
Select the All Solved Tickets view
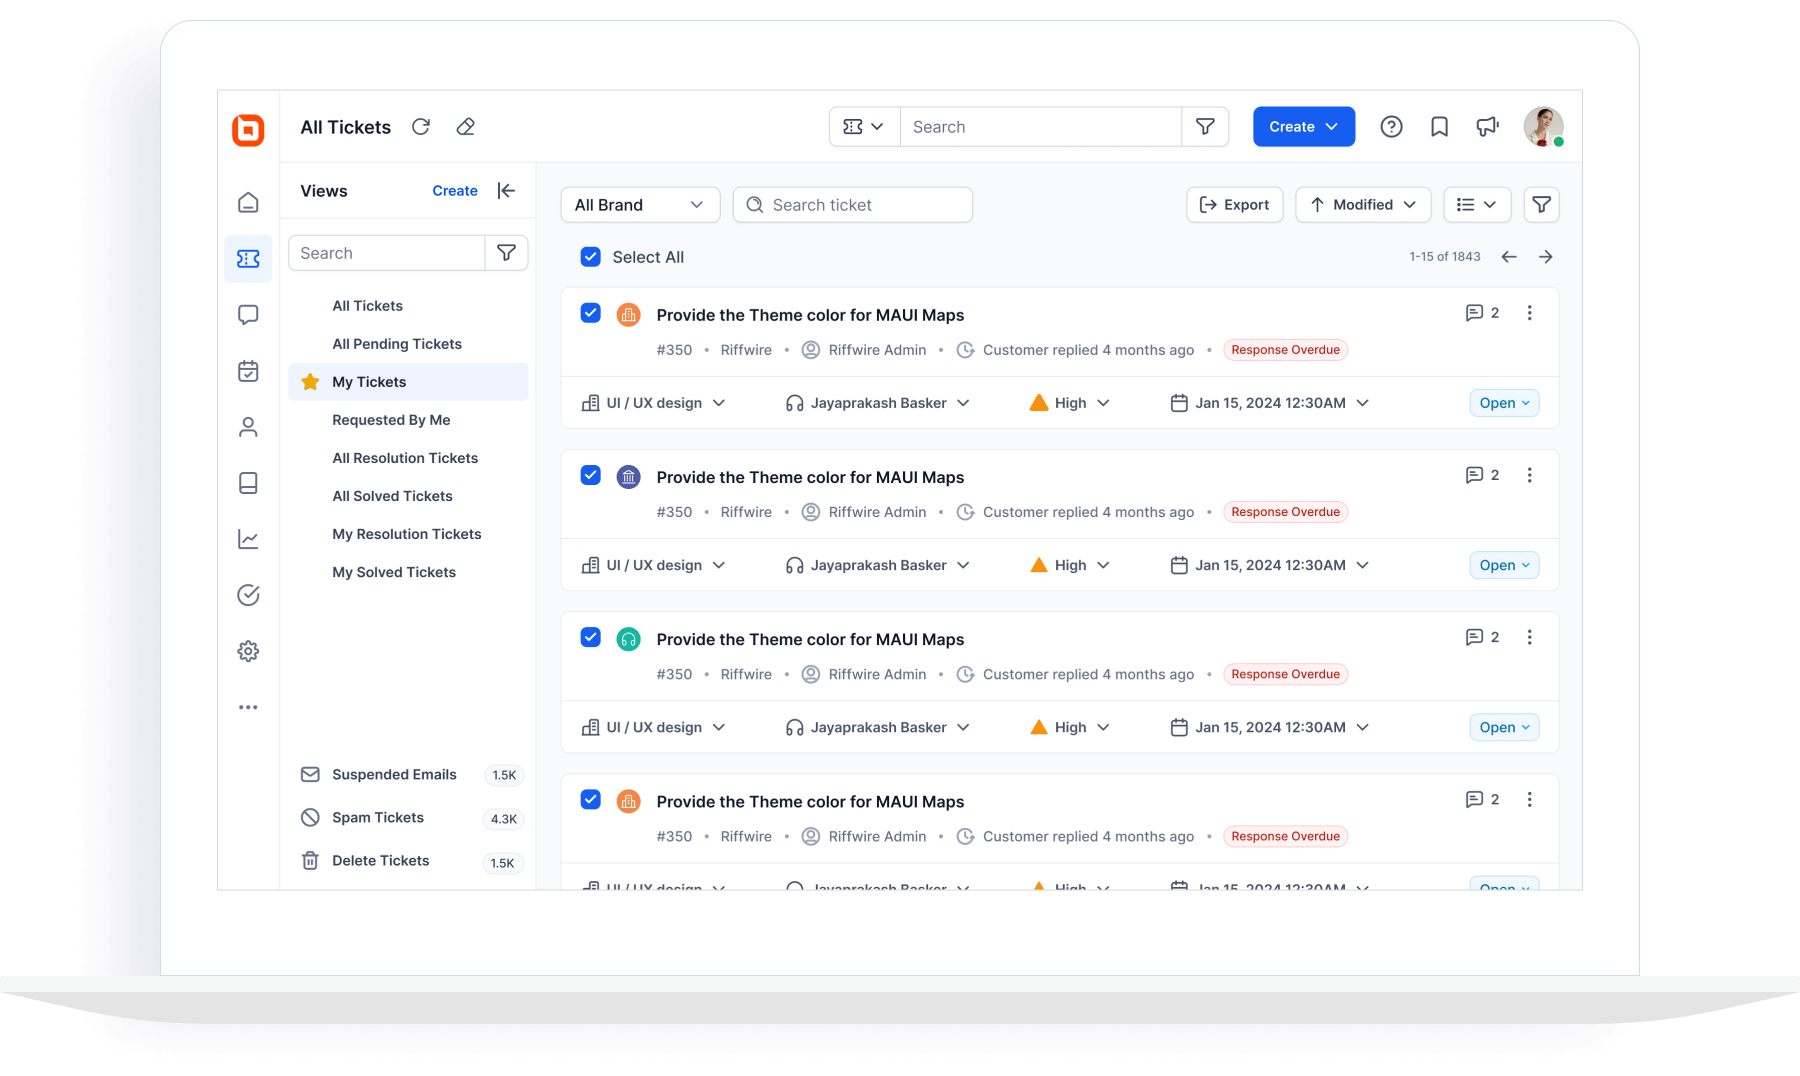408,496
